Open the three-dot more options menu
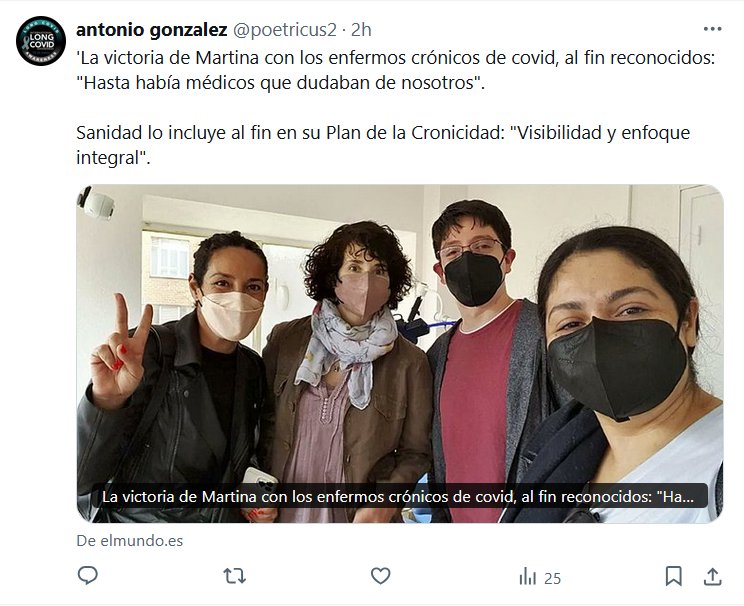The width and height of the screenshot is (744, 606). point(713,29)
